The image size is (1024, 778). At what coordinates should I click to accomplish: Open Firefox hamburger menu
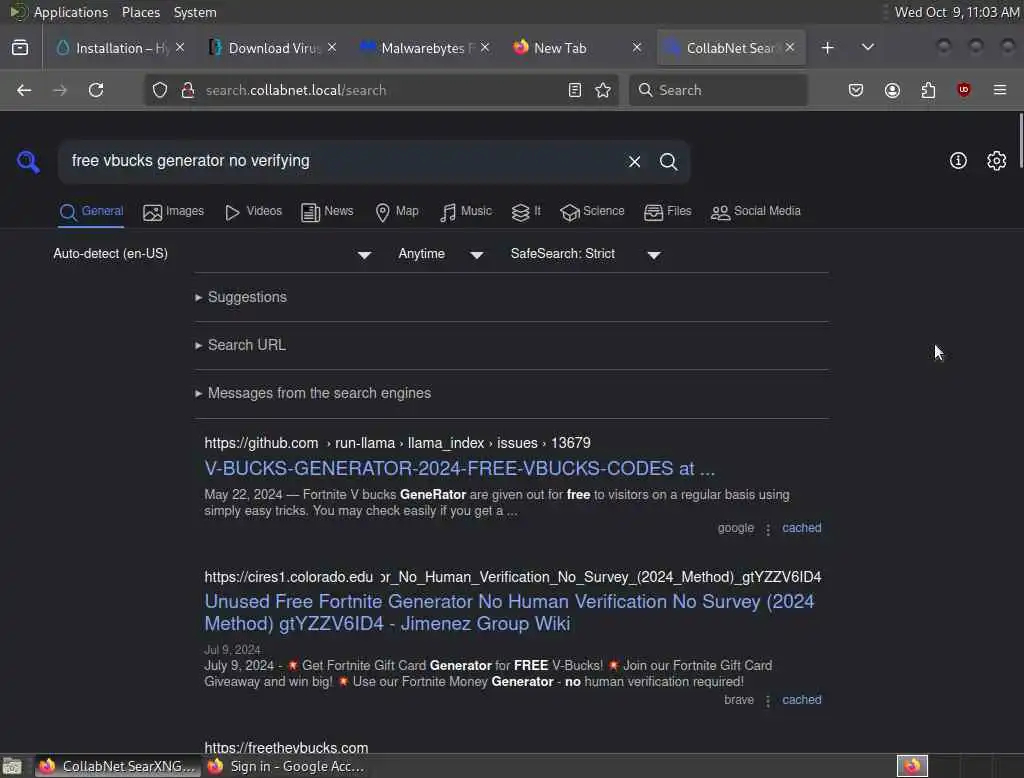[x=1000, y=90]
